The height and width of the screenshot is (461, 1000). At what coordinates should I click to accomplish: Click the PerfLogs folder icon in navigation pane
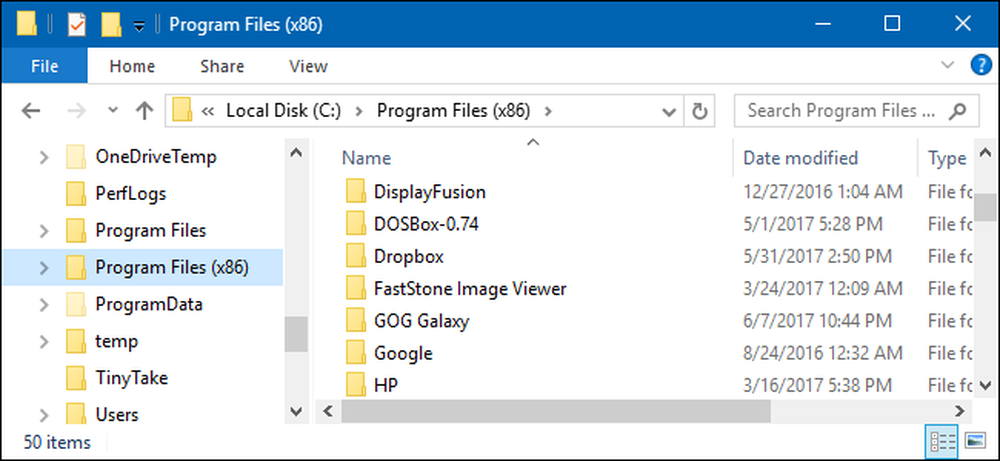tap(76, 193)
